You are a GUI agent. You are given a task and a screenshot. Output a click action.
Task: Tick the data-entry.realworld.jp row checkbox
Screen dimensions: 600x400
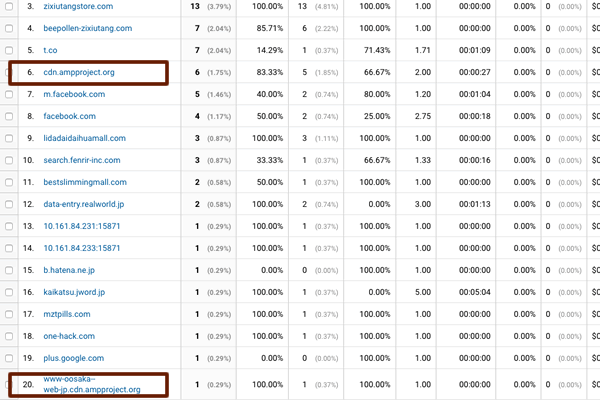pos(9,204)
